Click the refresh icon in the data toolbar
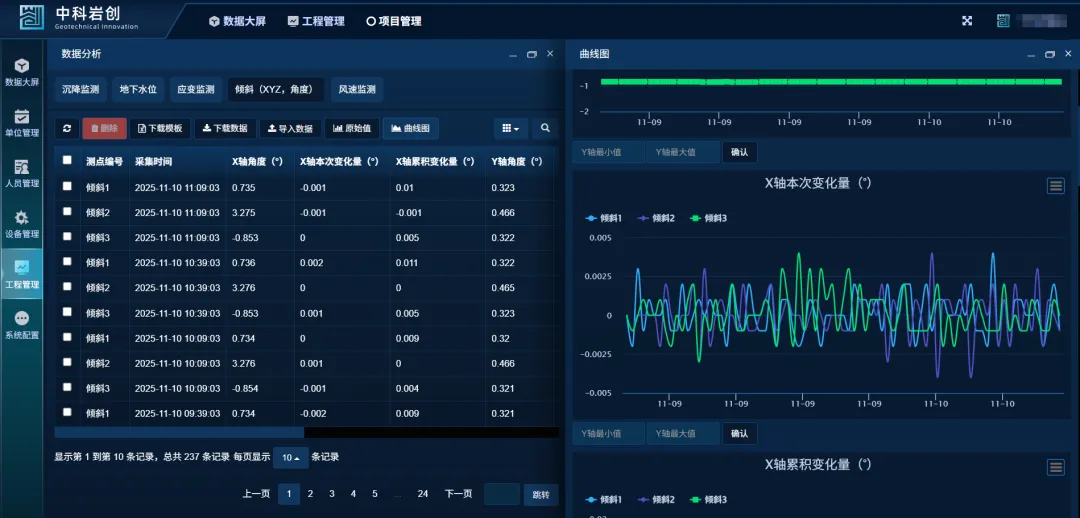This screenshot has height=518, width=1080. (67, 128)
